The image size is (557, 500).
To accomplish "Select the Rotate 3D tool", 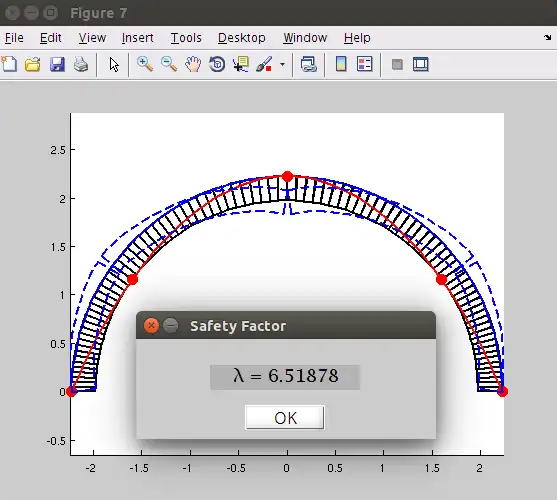I will [x=217, y=64].
